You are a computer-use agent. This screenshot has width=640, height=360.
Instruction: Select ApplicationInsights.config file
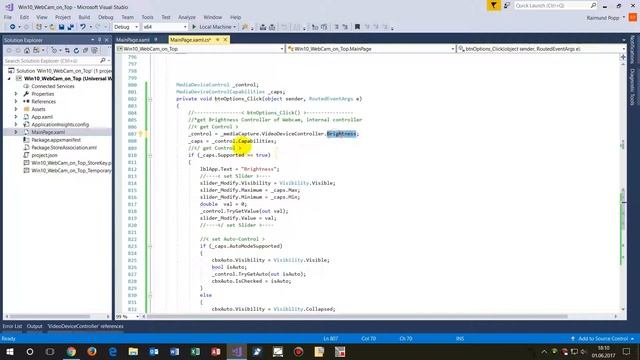pyautogui.click(x=60, y=124)
